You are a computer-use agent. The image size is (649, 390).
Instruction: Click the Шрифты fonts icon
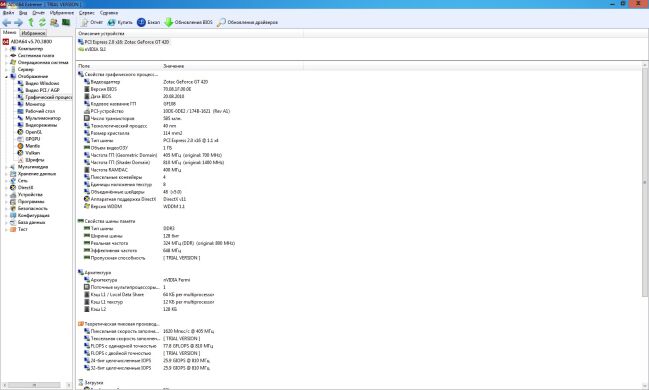click(20, 160)
